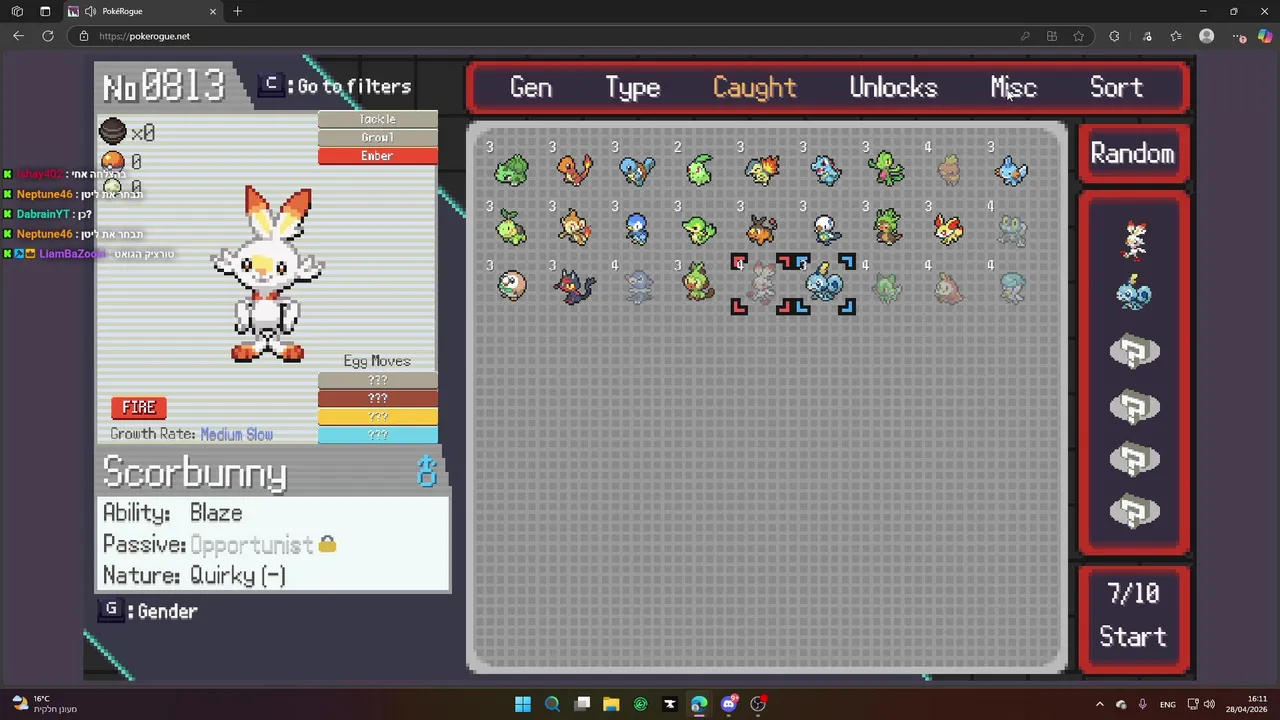Viewport: 1280px width, 720px height.
Task: Select the Cyndaquil starter icon
Action: tap(762, 170)
